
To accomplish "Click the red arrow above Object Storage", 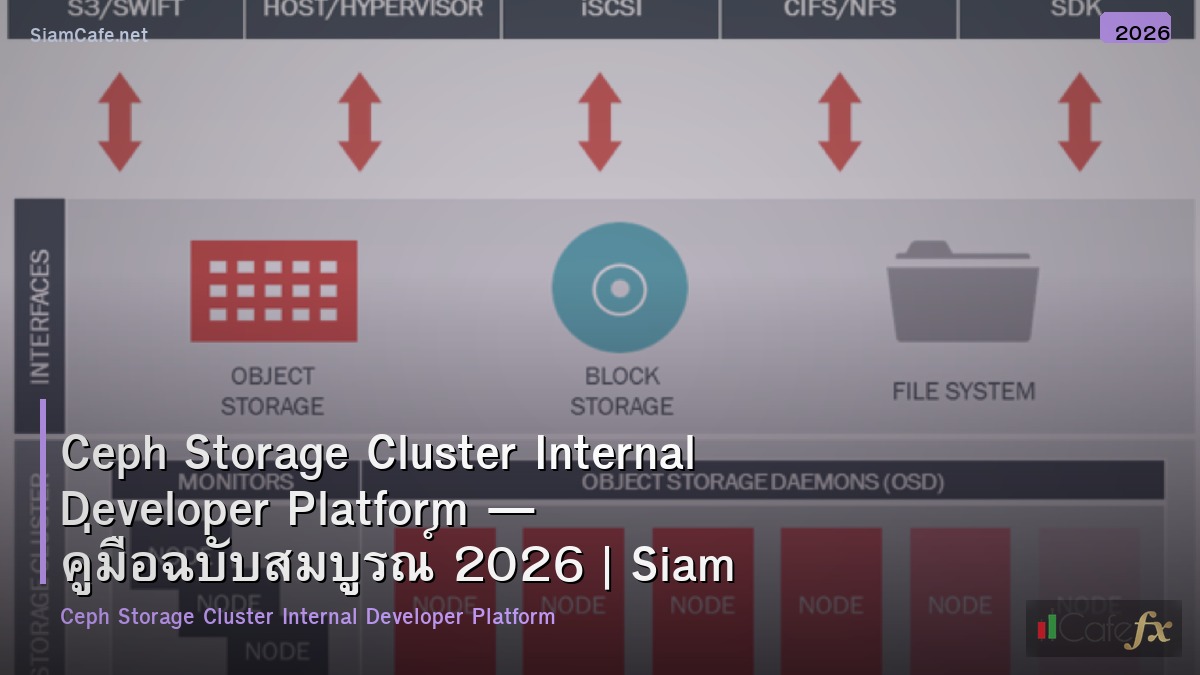I will (x=120, y=120).
